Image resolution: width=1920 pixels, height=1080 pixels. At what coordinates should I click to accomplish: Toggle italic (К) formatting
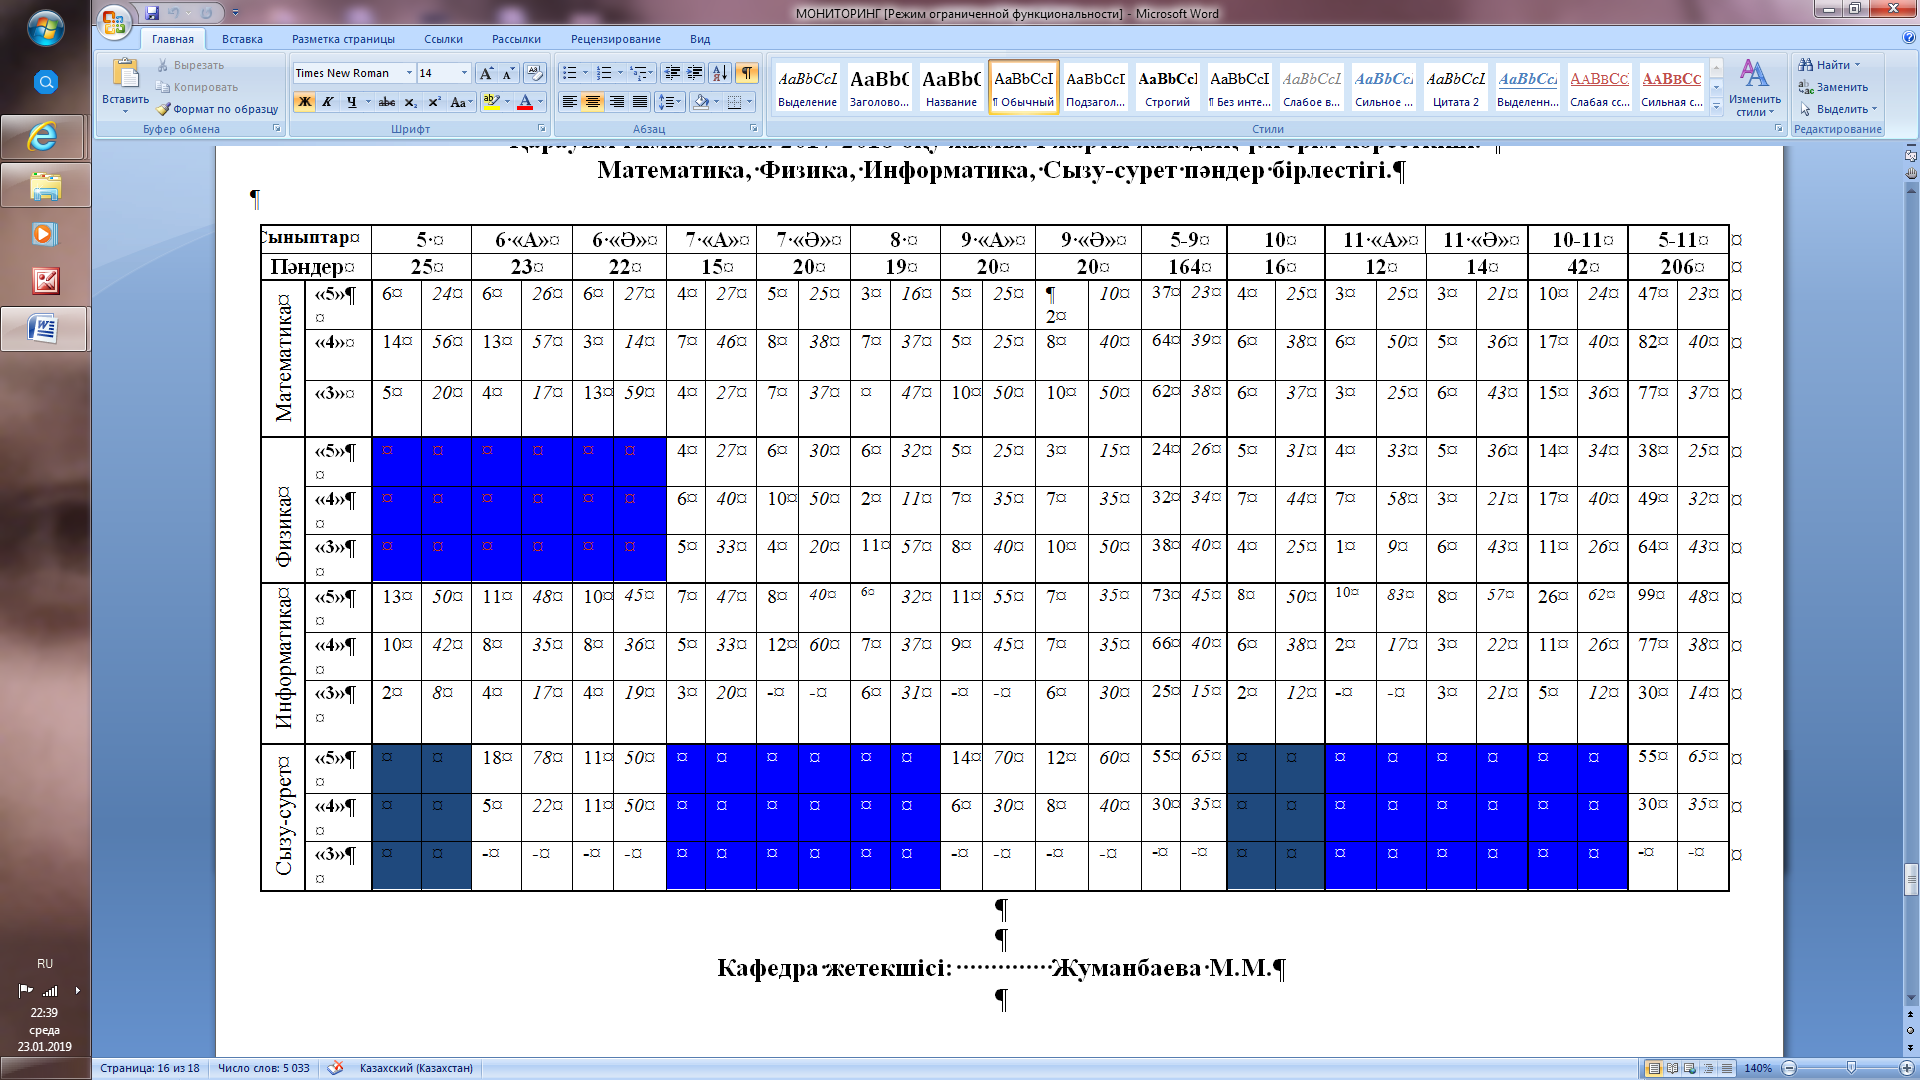click(327, 102)
